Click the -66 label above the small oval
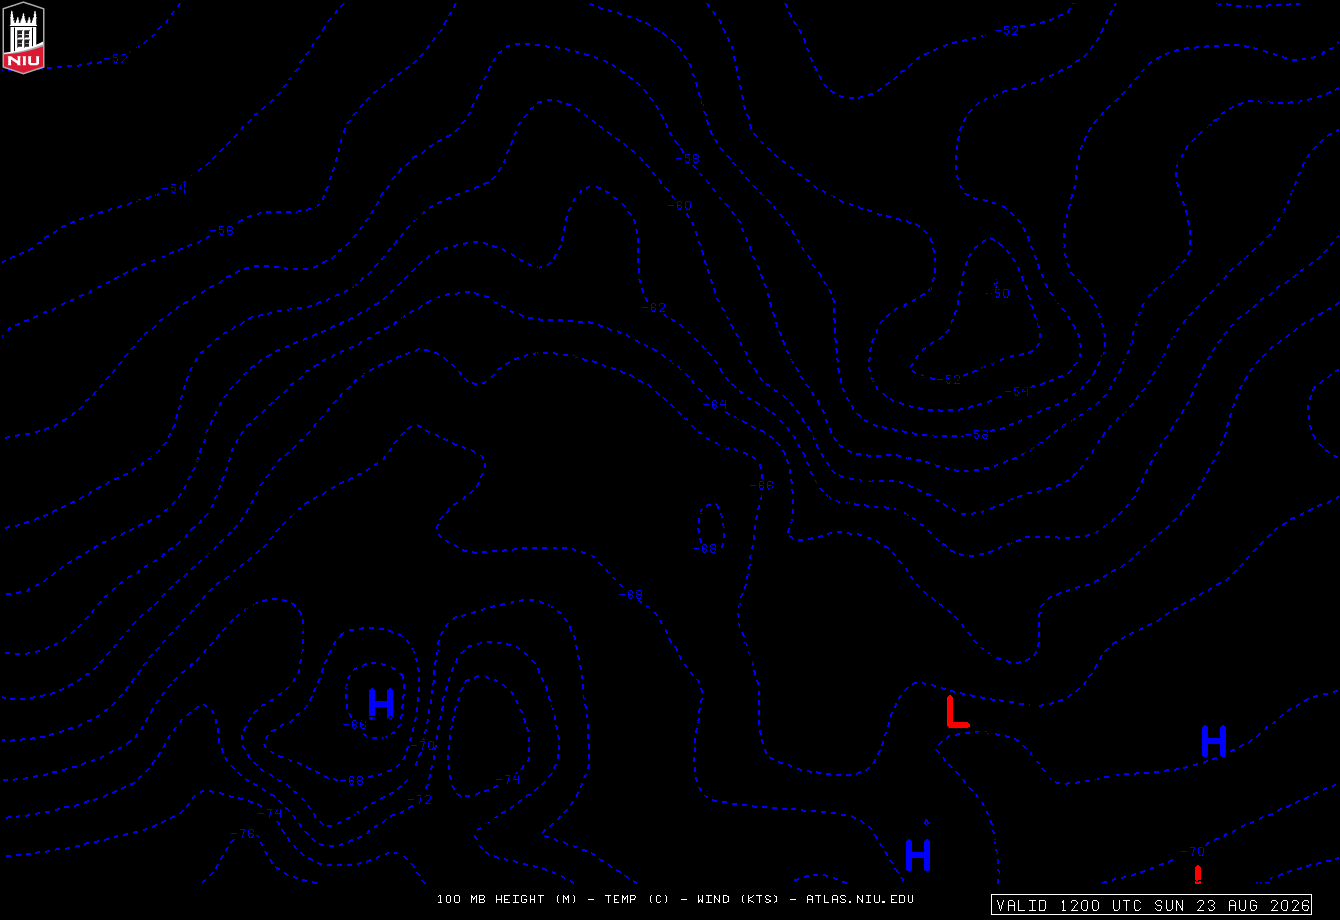Image resolution: width=1340 pixels, height=920 pixels. (762, 485)
